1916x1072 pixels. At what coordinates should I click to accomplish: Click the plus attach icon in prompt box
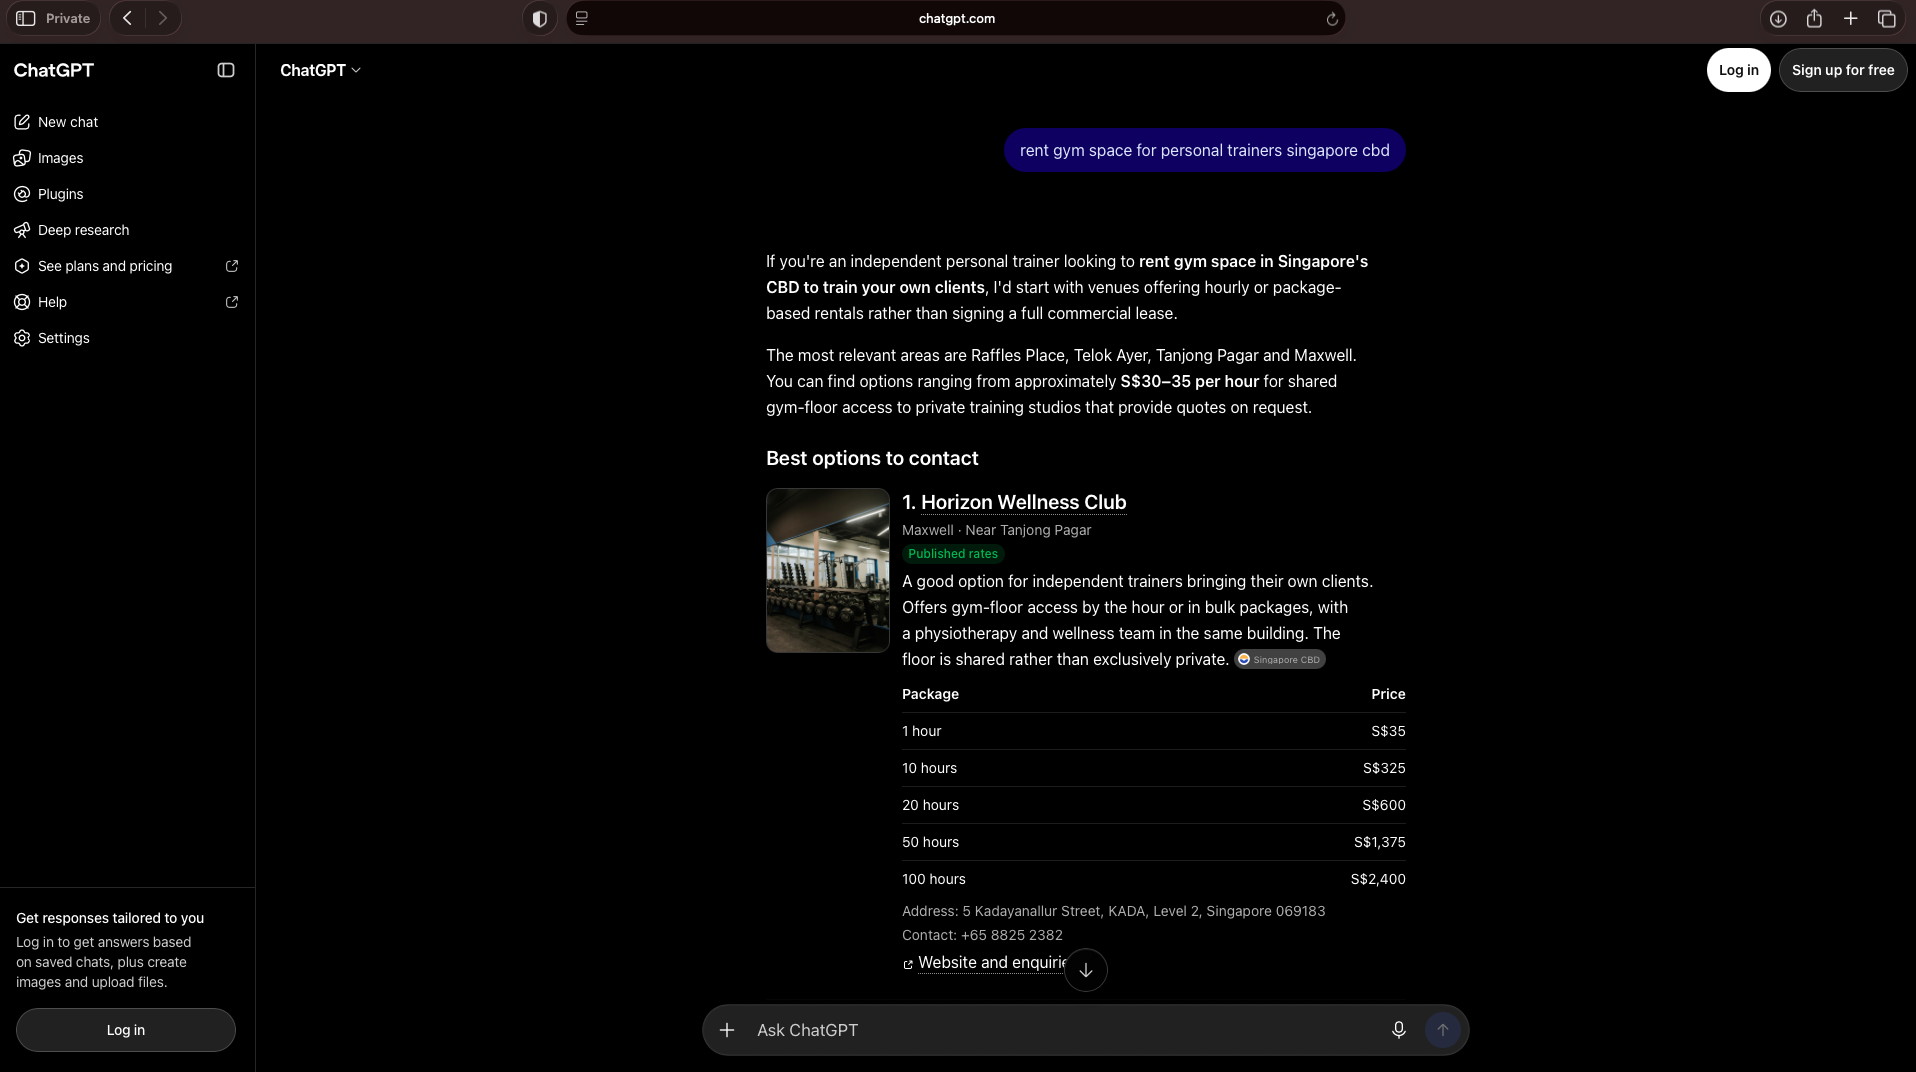tap(727, 1030)
